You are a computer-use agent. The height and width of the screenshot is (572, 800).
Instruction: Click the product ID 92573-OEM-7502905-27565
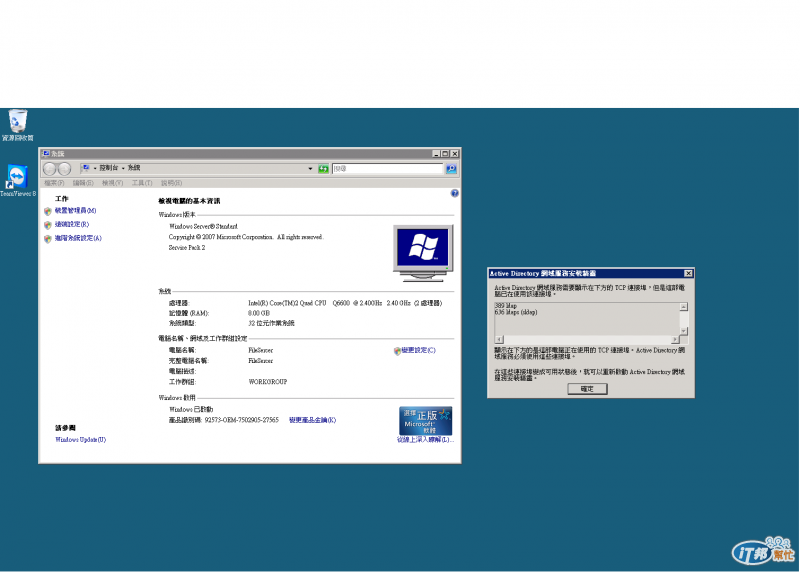point(242,420)
